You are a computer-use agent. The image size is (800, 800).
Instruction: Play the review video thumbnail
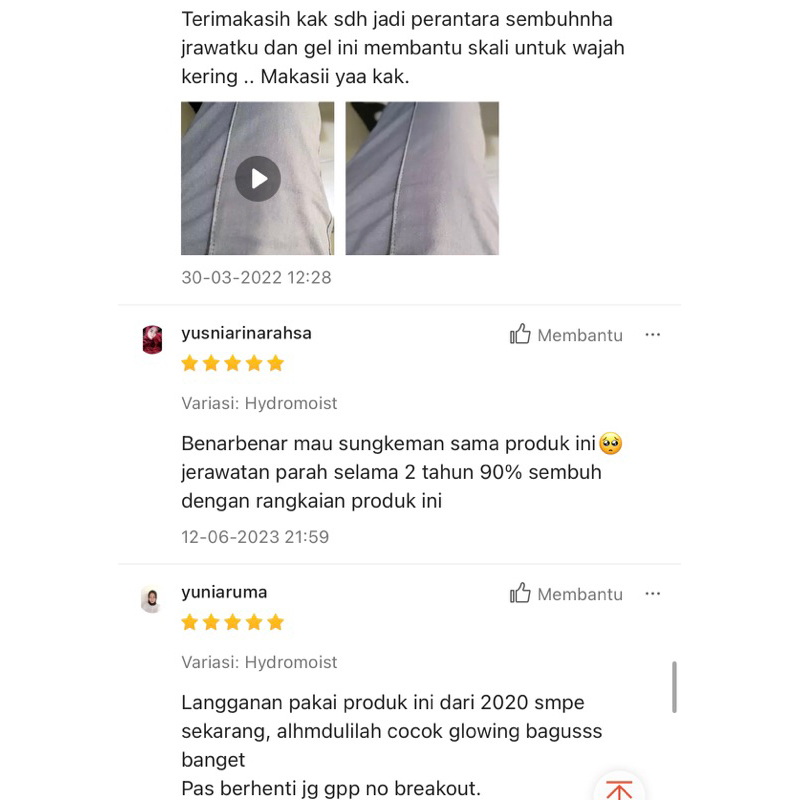pyautogui.click(x=258, y=178)
